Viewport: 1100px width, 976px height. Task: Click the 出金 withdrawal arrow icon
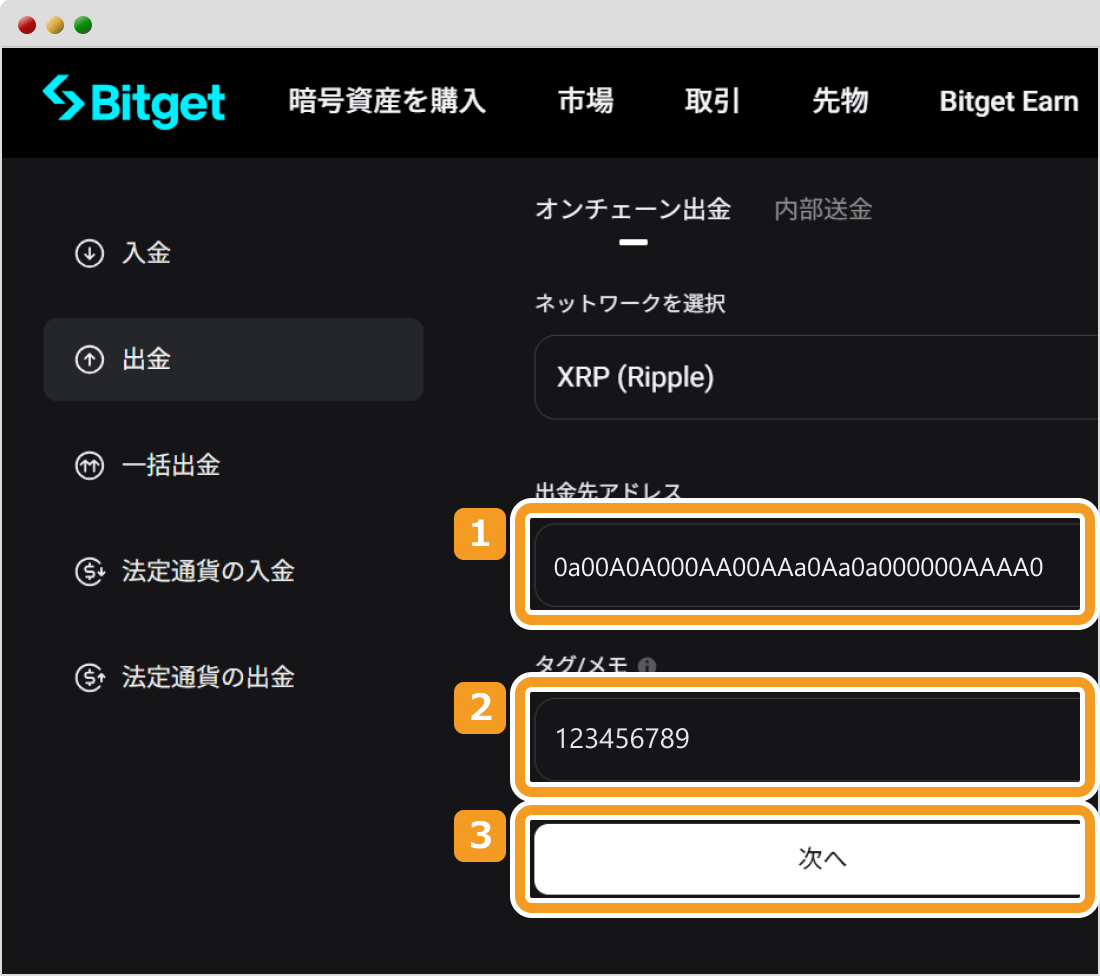tap(89, 359)
